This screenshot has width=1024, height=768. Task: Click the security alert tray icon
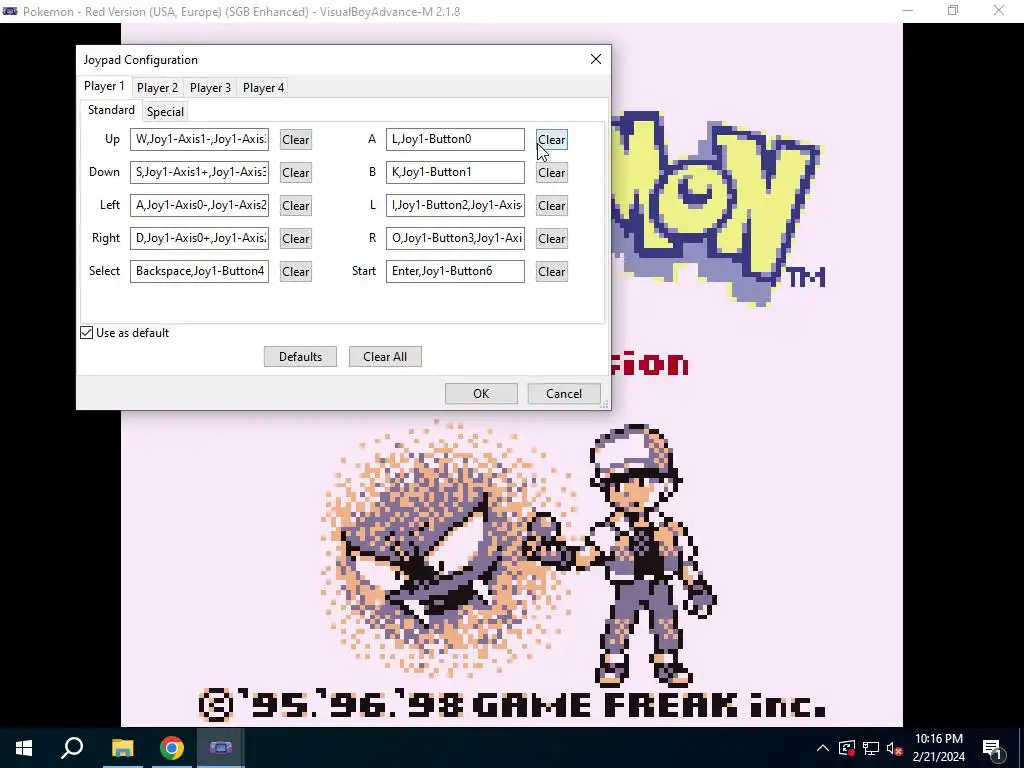(x=847, y=748)
